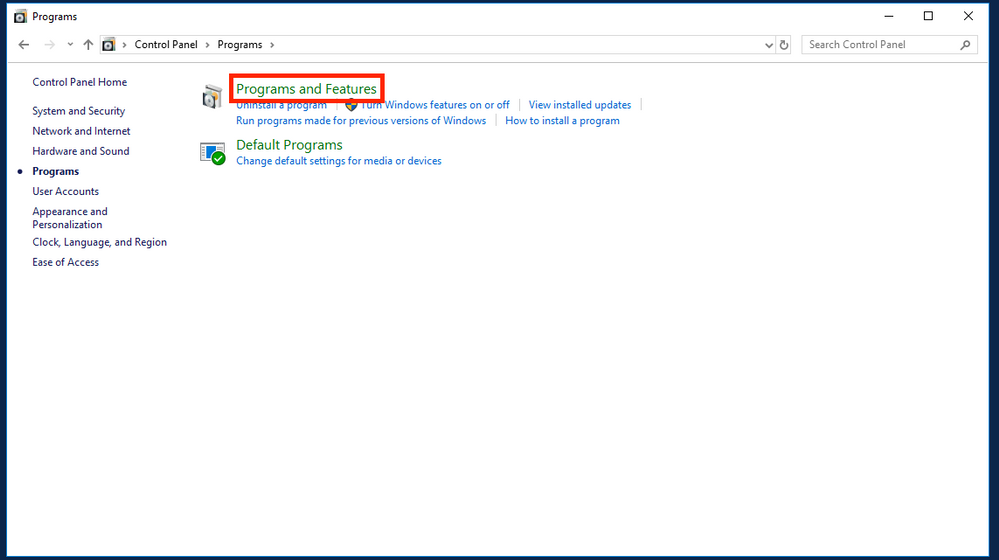Open View installed updates

580,105
